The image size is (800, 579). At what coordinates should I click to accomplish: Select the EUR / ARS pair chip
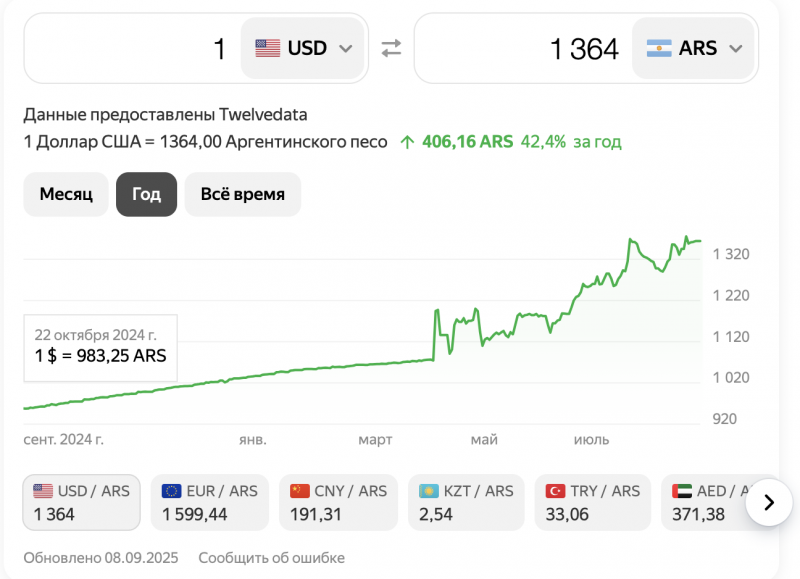point(209,502)
